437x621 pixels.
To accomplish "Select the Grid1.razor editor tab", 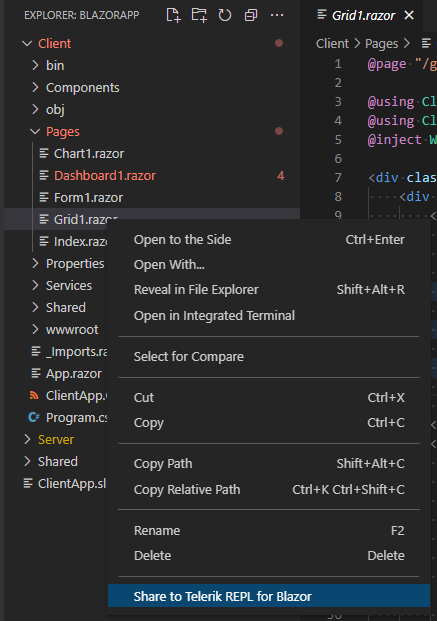I will click(x=363, y=15).
